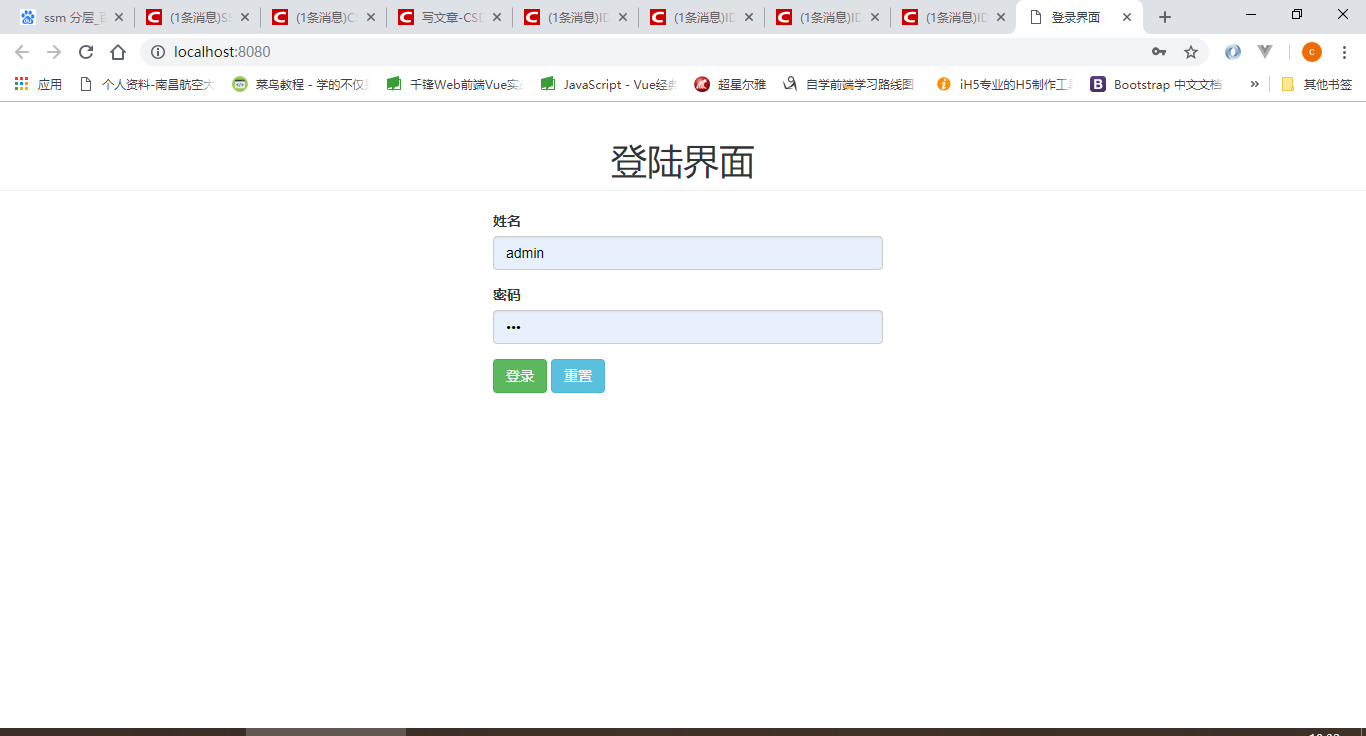Open the Chrome user avatar icon
This screenshot has height=736, width=1366.
pos(1311,51)
